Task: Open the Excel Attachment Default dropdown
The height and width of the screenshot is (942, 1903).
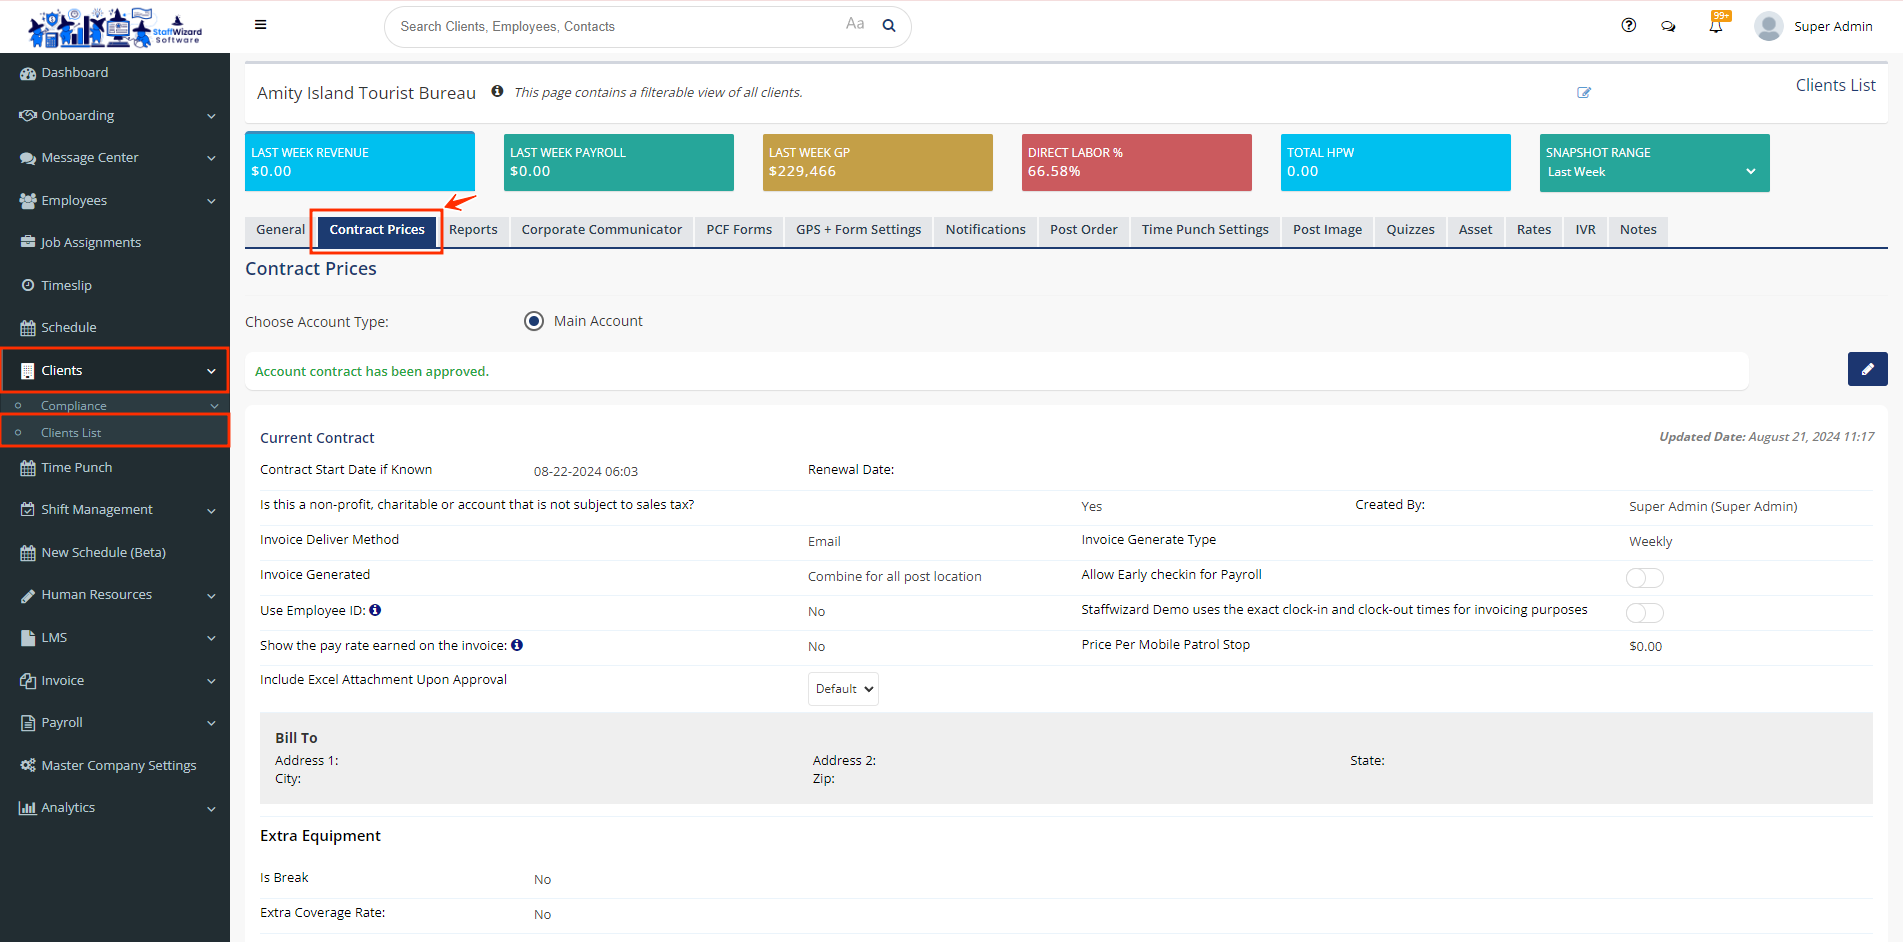Action: (843, 689)
